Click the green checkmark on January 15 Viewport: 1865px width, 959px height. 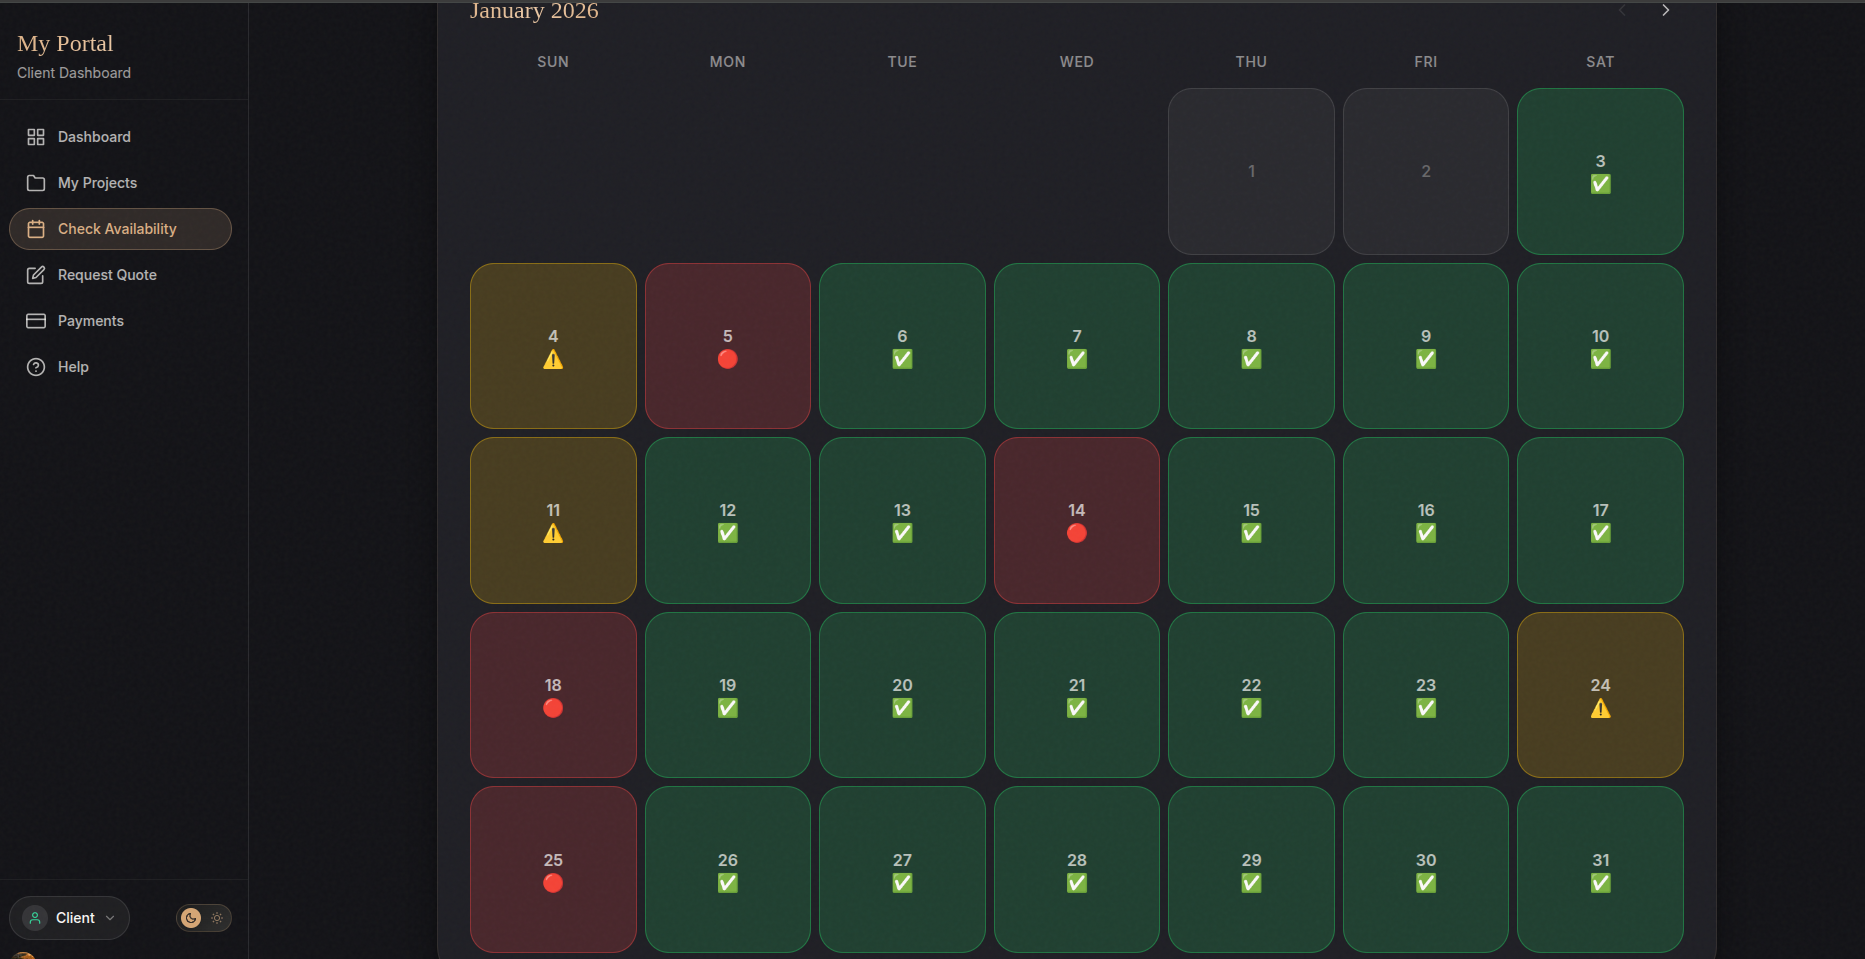pos(1251,534)
